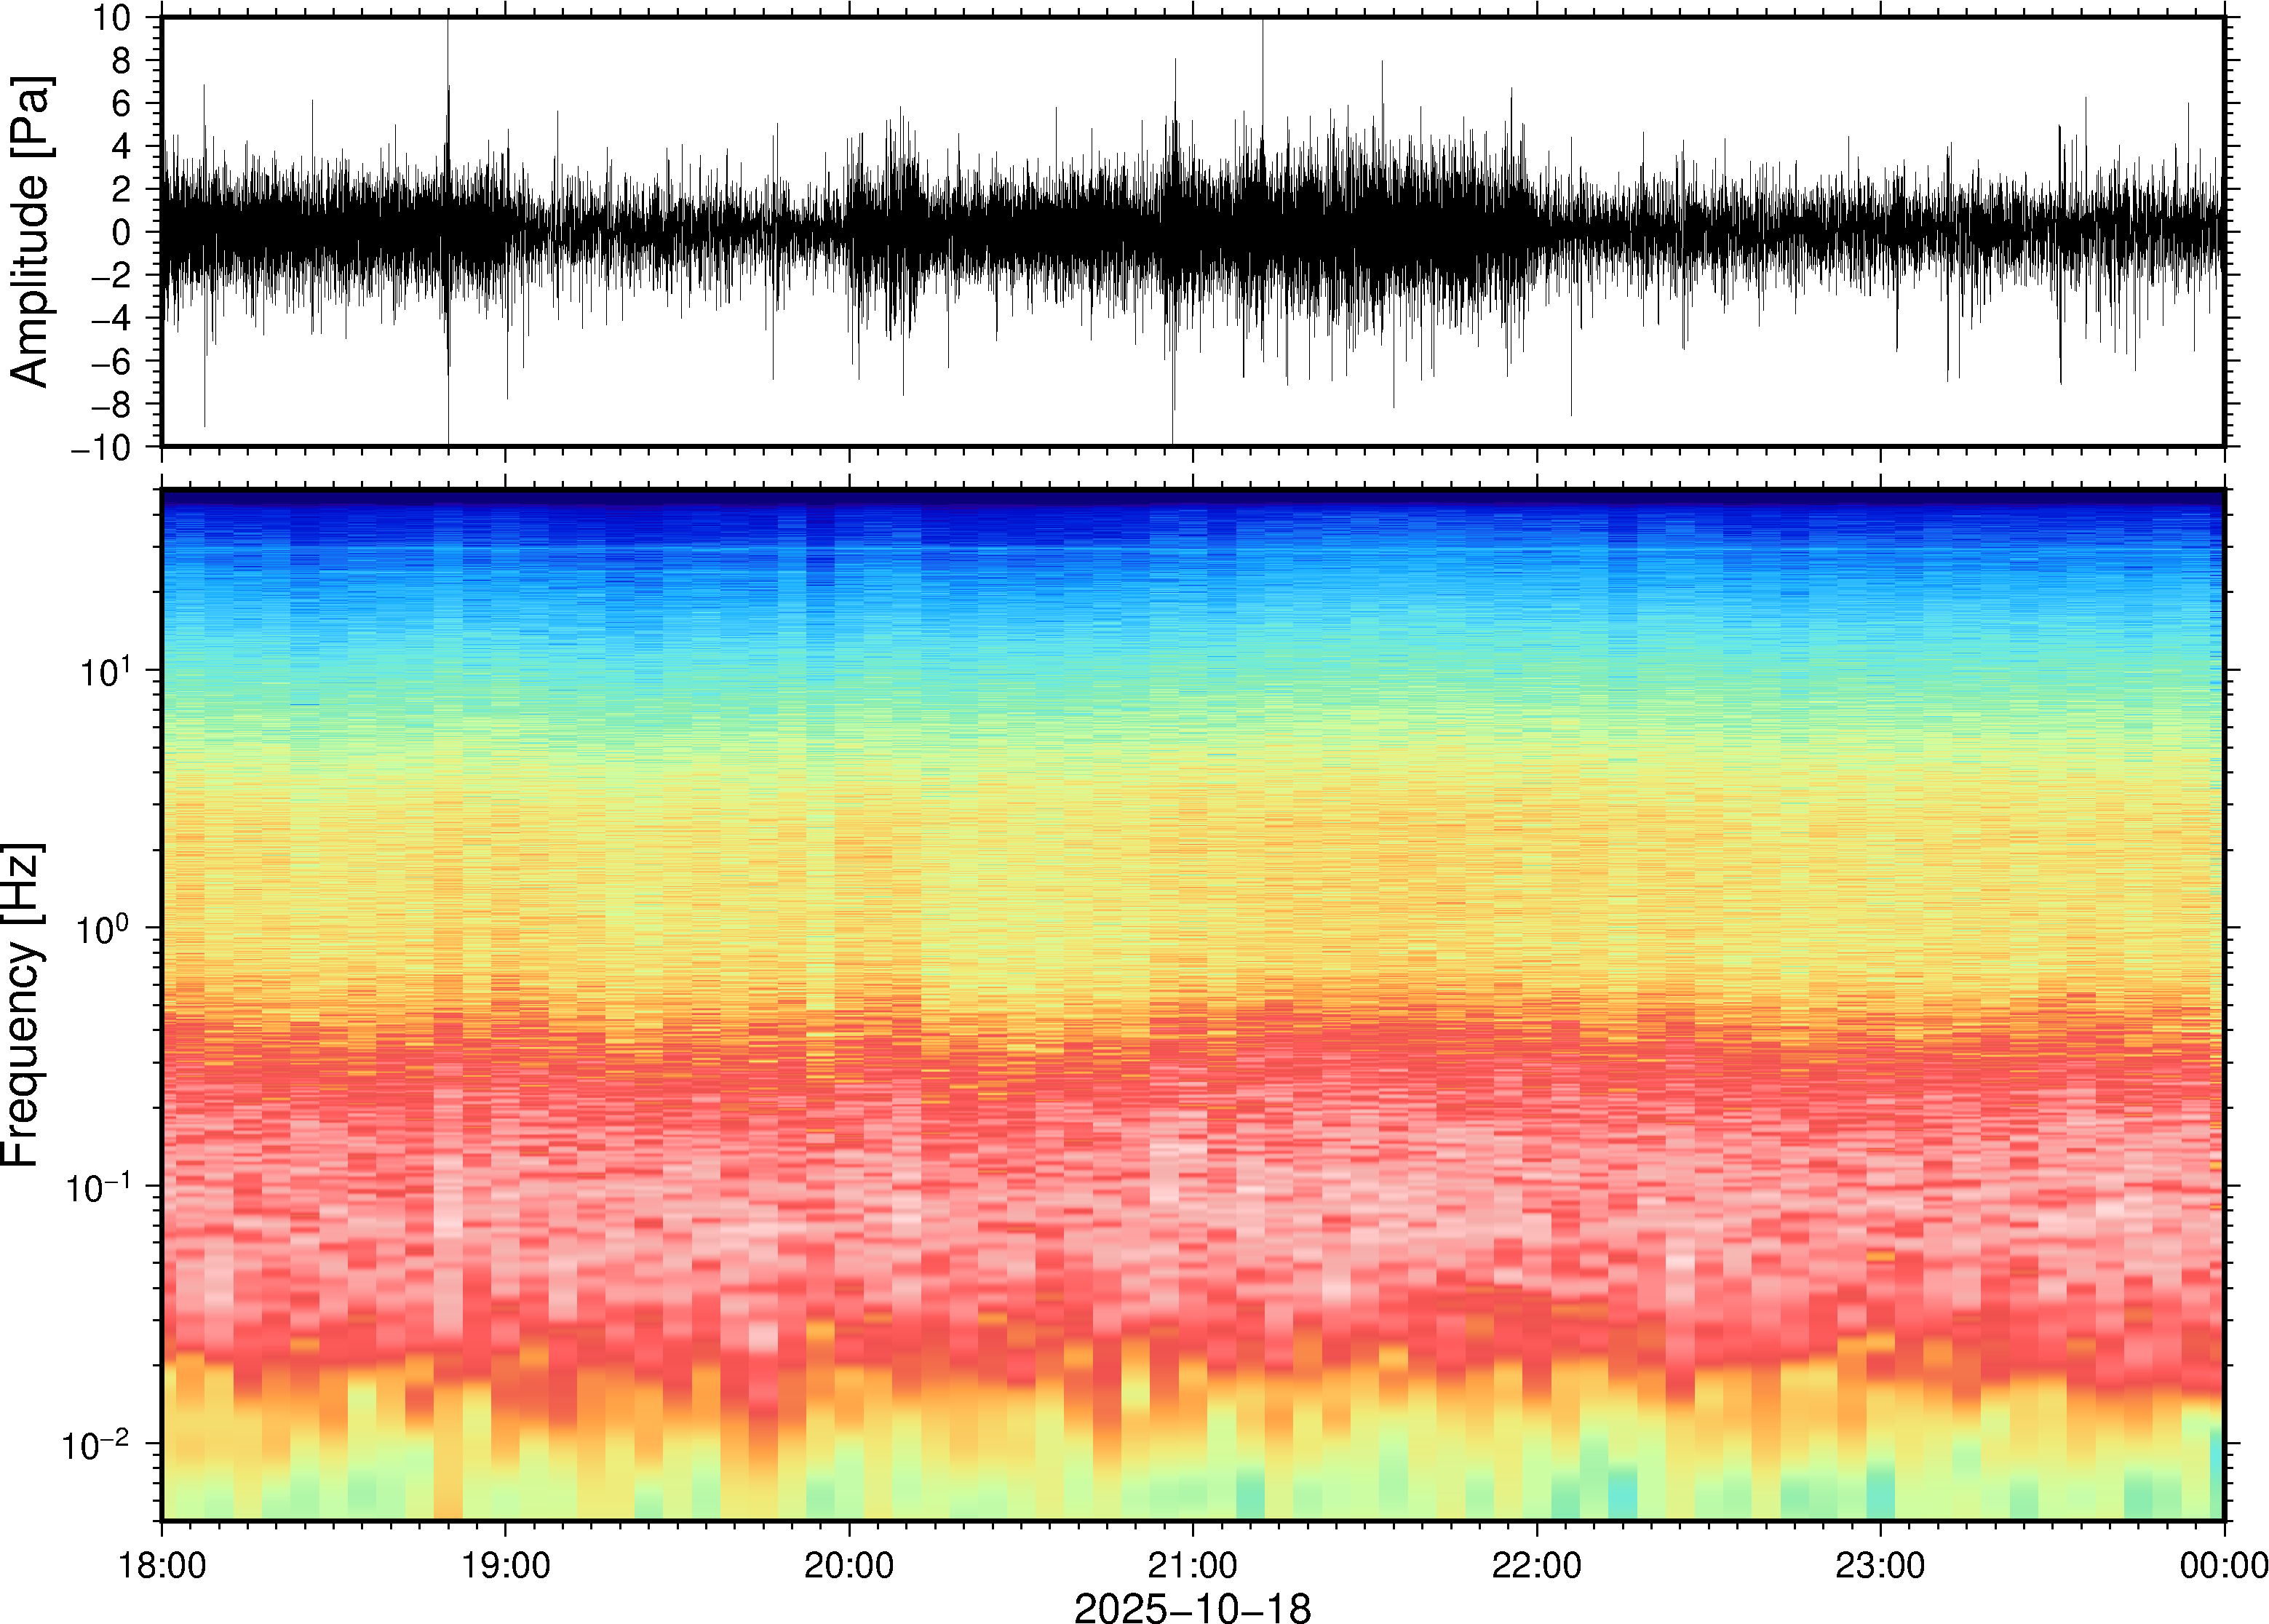Click the 19:00 time axis label
The width and height of the screenshot is (2269, 1624).
[x=505, y=1565]
